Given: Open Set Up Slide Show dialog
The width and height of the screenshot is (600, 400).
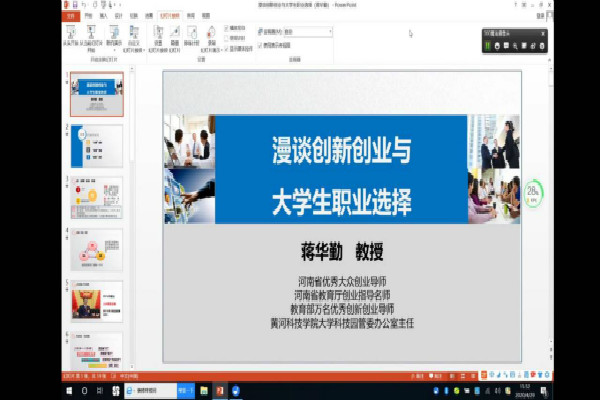Looking at the screenshot, I should 158,38.
